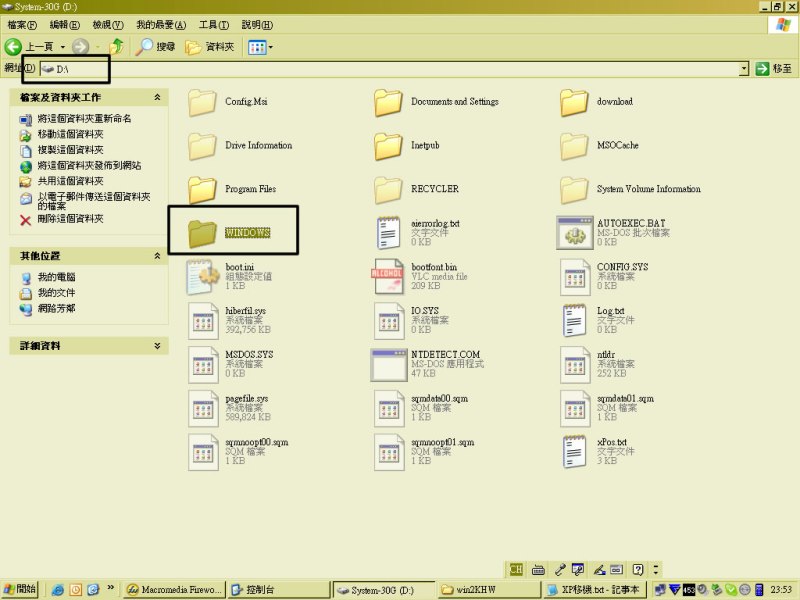The width and height of the screenshot is (800, 600).
Task: Select the CONFIG.SYS file icon
Action: pyautogui.click(x=574, y=278)
